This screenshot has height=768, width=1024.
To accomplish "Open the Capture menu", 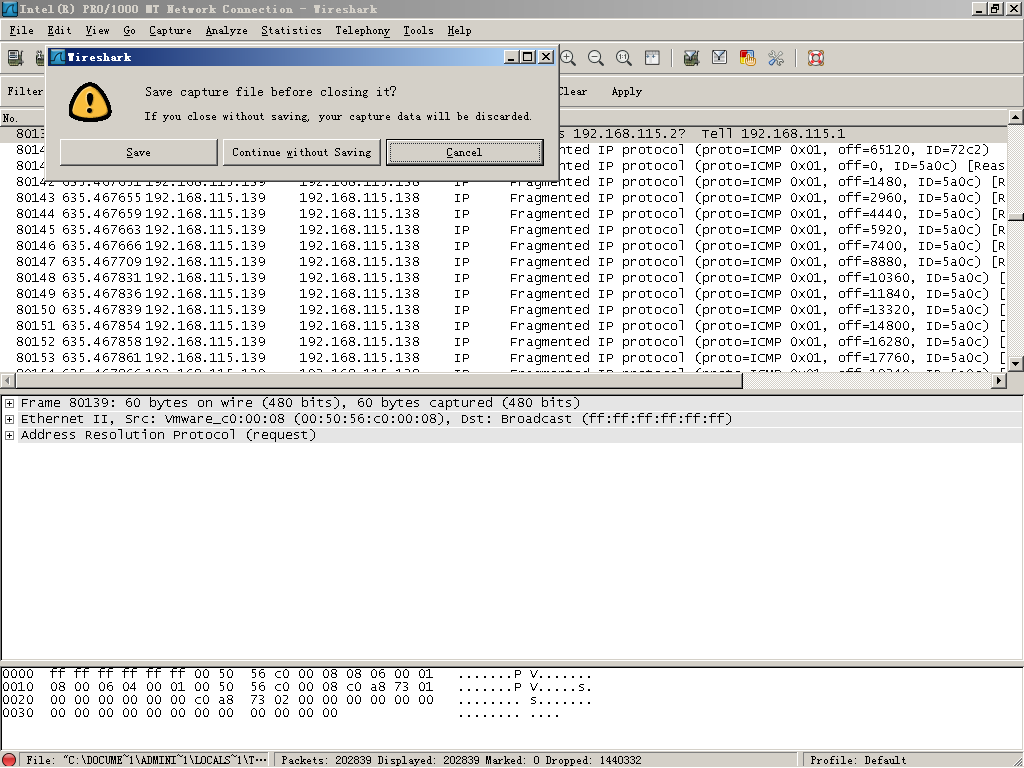I will pyautogui.click(x=170, y=31).
